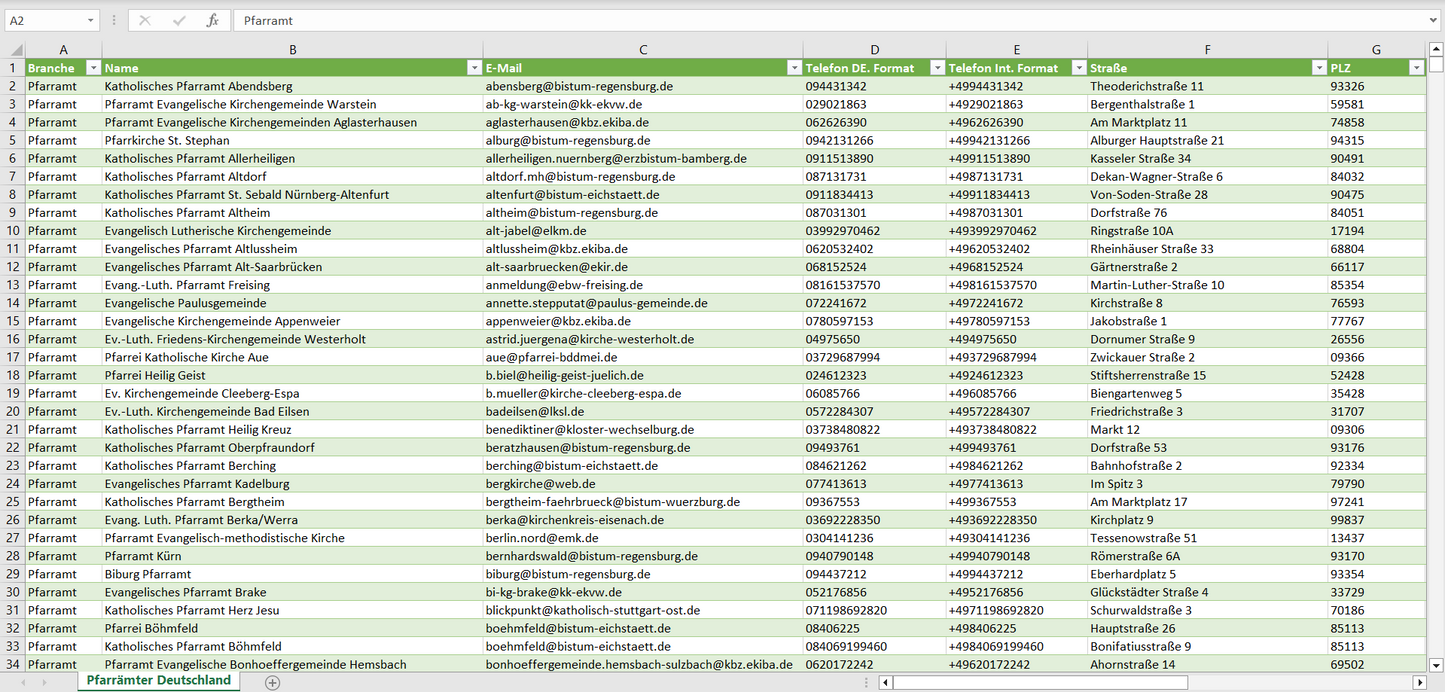Add a new sheet with plus icon

(272, 682)
